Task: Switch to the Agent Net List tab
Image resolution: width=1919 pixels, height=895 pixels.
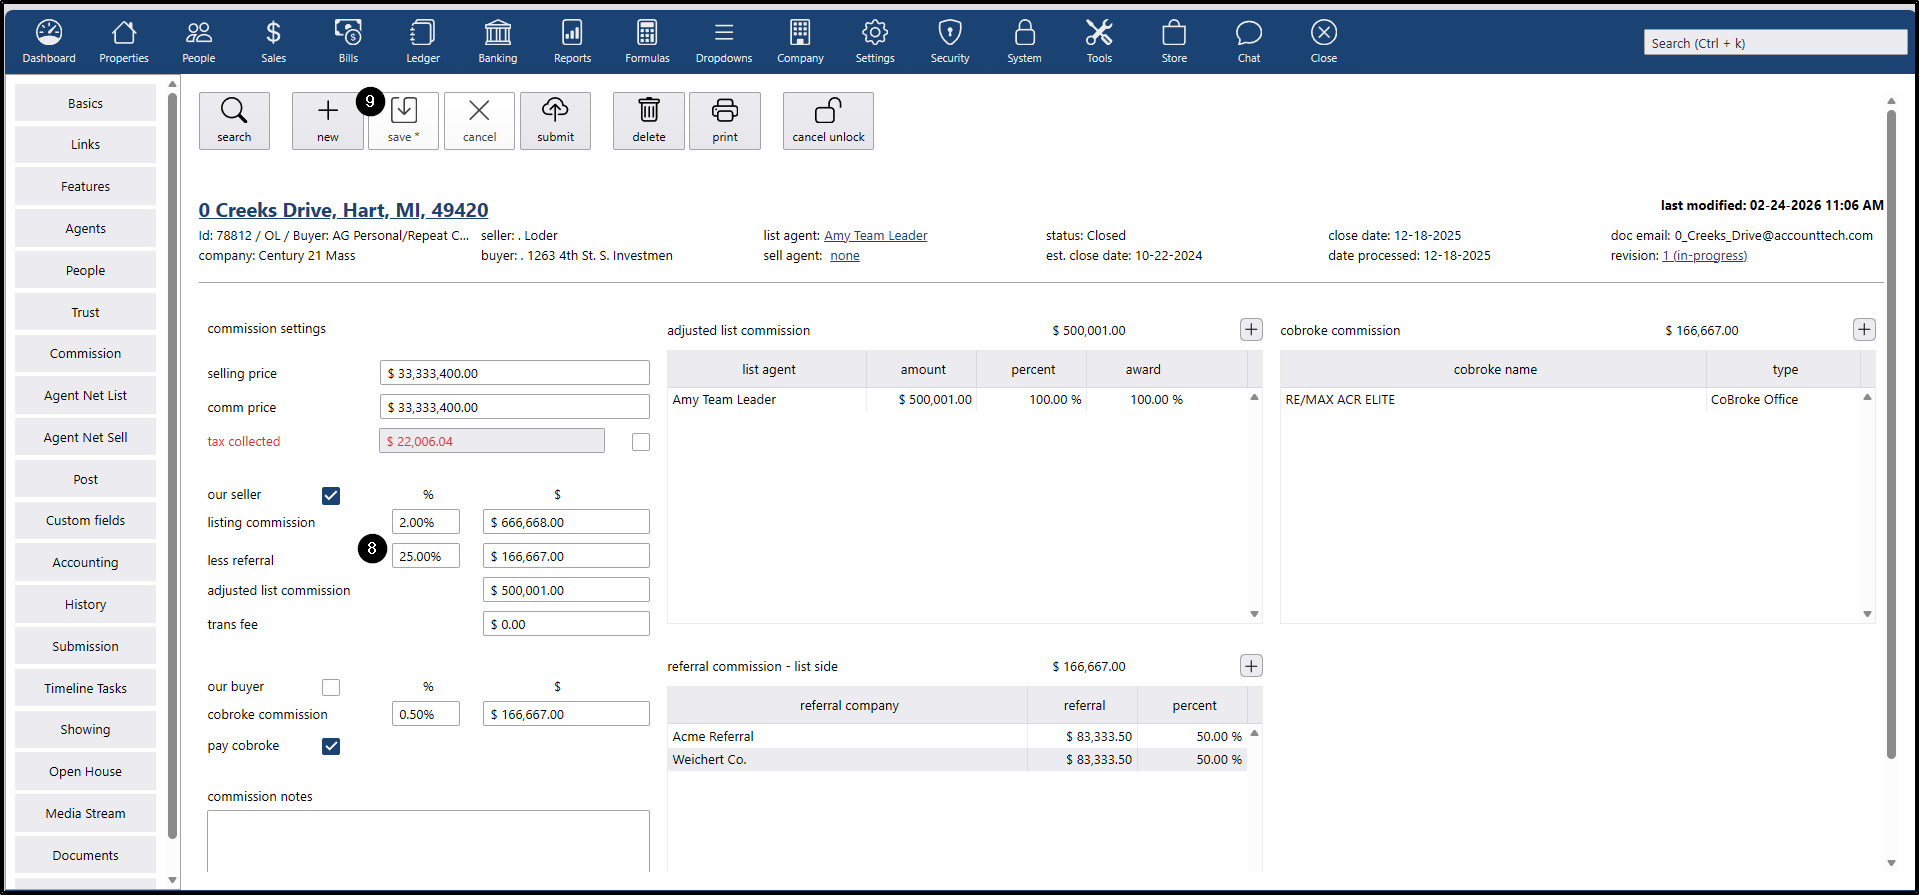Action: tap(85, 396)
